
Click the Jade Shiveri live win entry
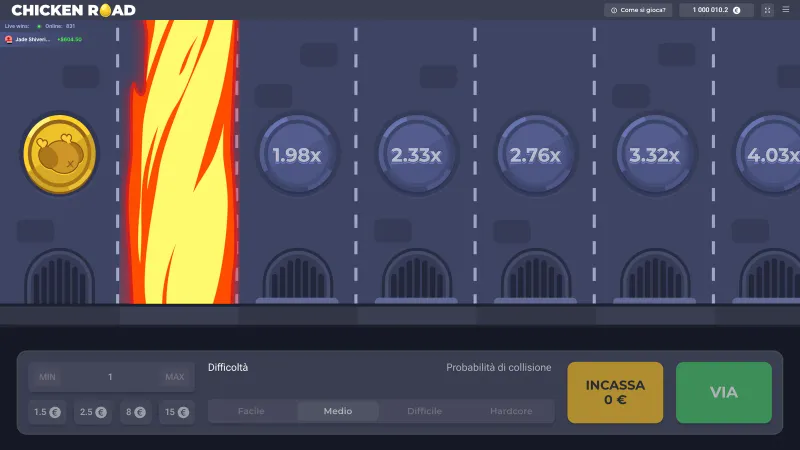point(43,39)
